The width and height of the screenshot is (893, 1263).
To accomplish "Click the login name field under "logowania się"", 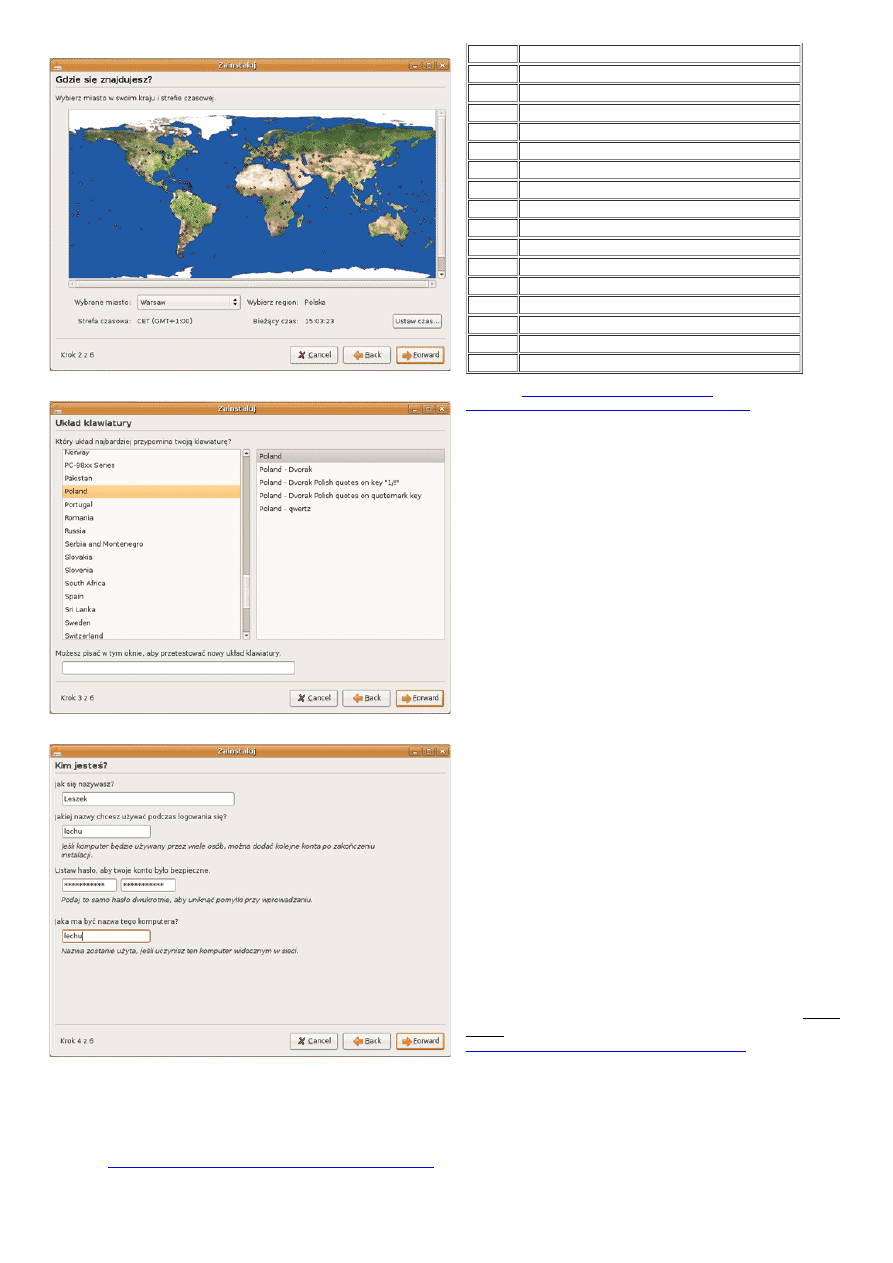I will click(x=106, y=831).
